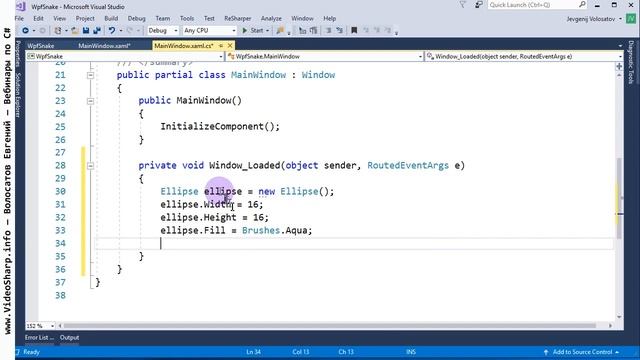Open the Edit menu
The width and height of the screenshot is (640, 360).
[x=38, y=18]
